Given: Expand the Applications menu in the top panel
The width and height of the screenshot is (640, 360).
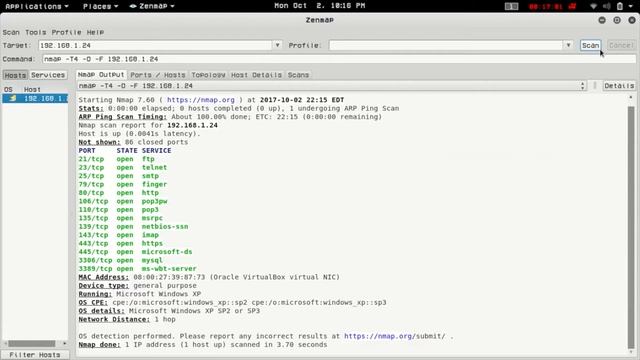Looking at the screenshot, I should pos(37,6).
